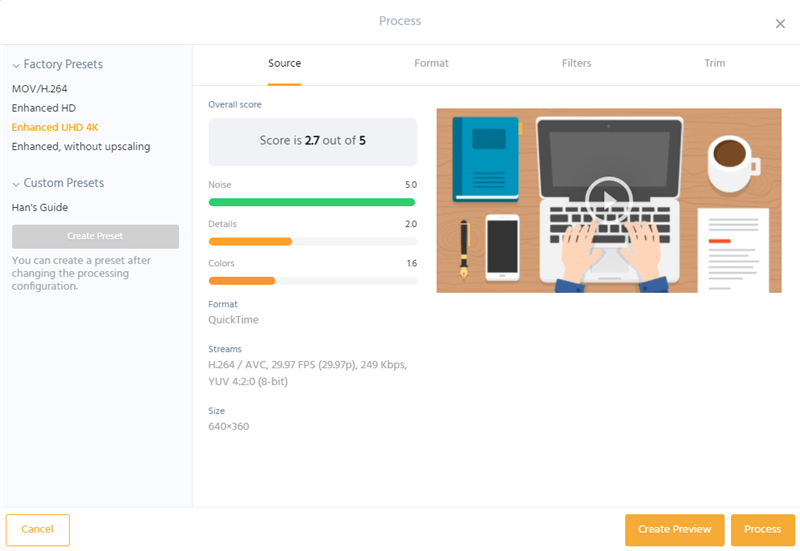The width and height of the screenshot is (800, 551).
Task: Click the overall score box
Action: 312,142
